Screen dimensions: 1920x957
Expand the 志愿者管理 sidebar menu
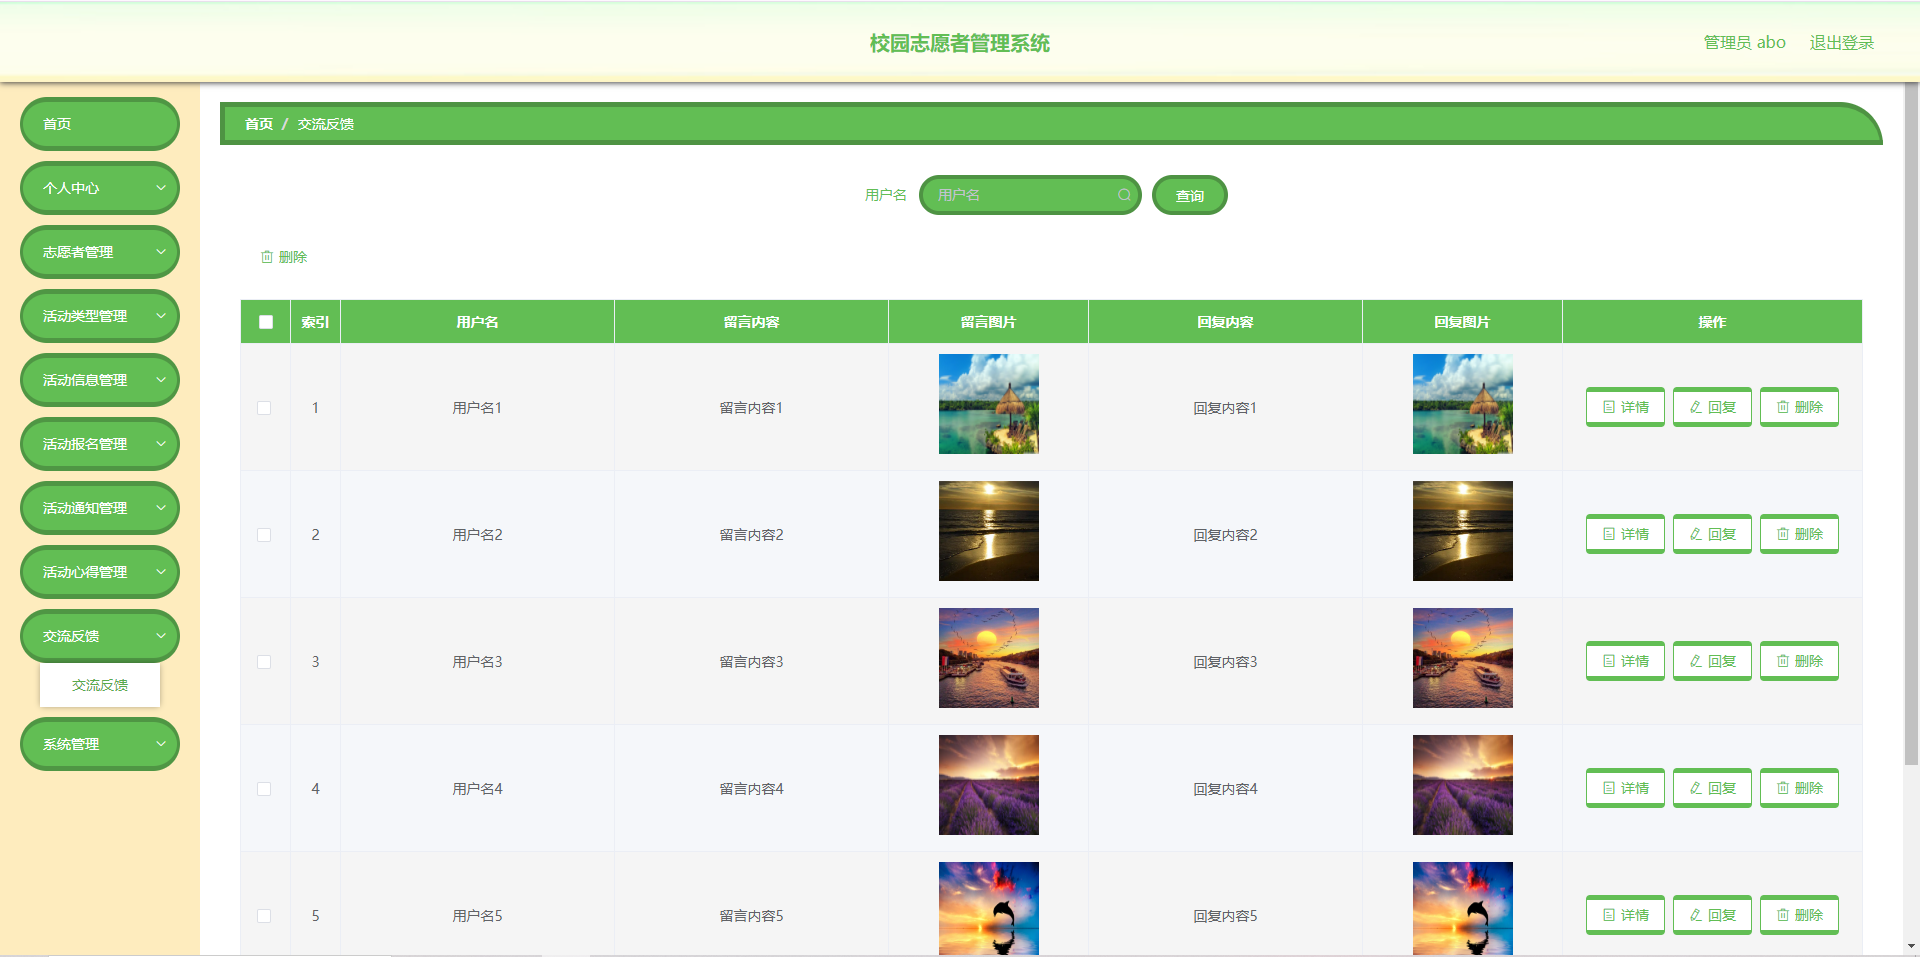[99, 252]
